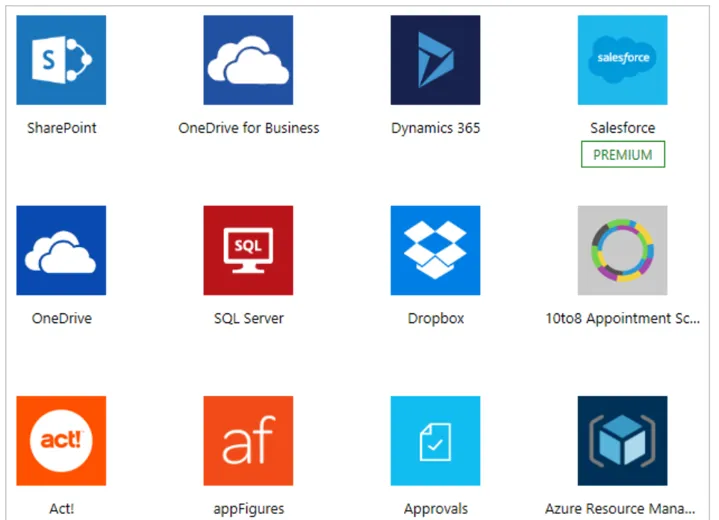This screenshot has height=520, width=719.
Task: Open the Dropbox connector icon
Action: click(x=435, y=250)
